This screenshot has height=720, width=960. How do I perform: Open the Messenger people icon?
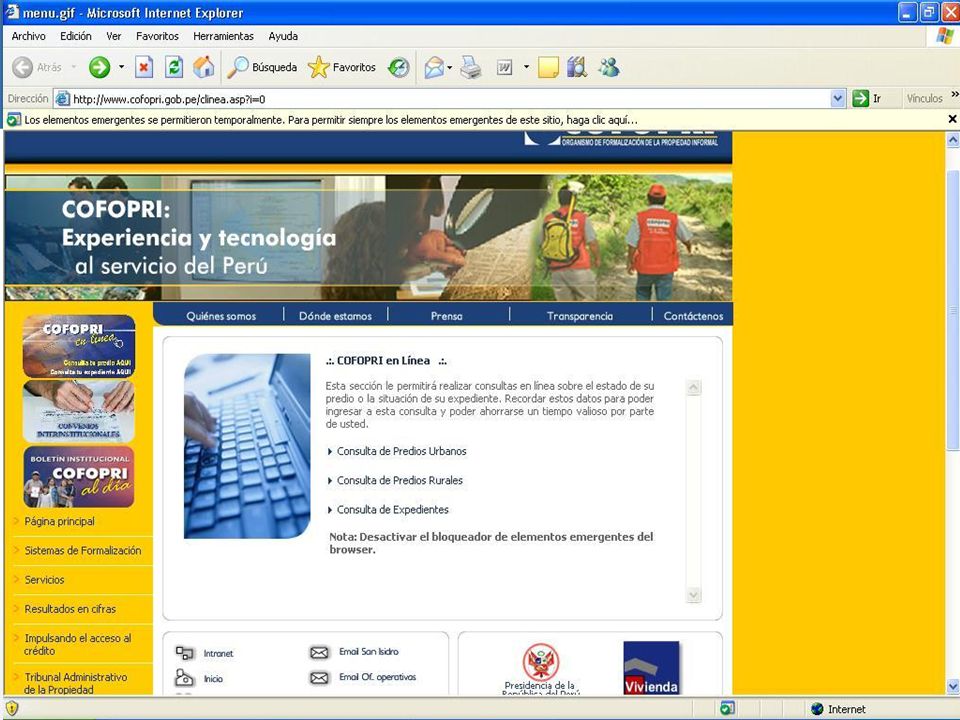pos(609,67)
